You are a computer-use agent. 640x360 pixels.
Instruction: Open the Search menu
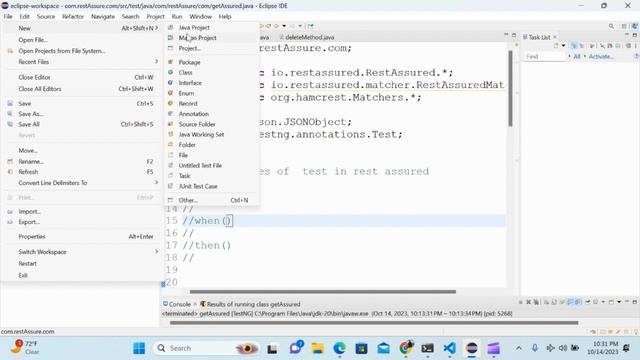130,16
